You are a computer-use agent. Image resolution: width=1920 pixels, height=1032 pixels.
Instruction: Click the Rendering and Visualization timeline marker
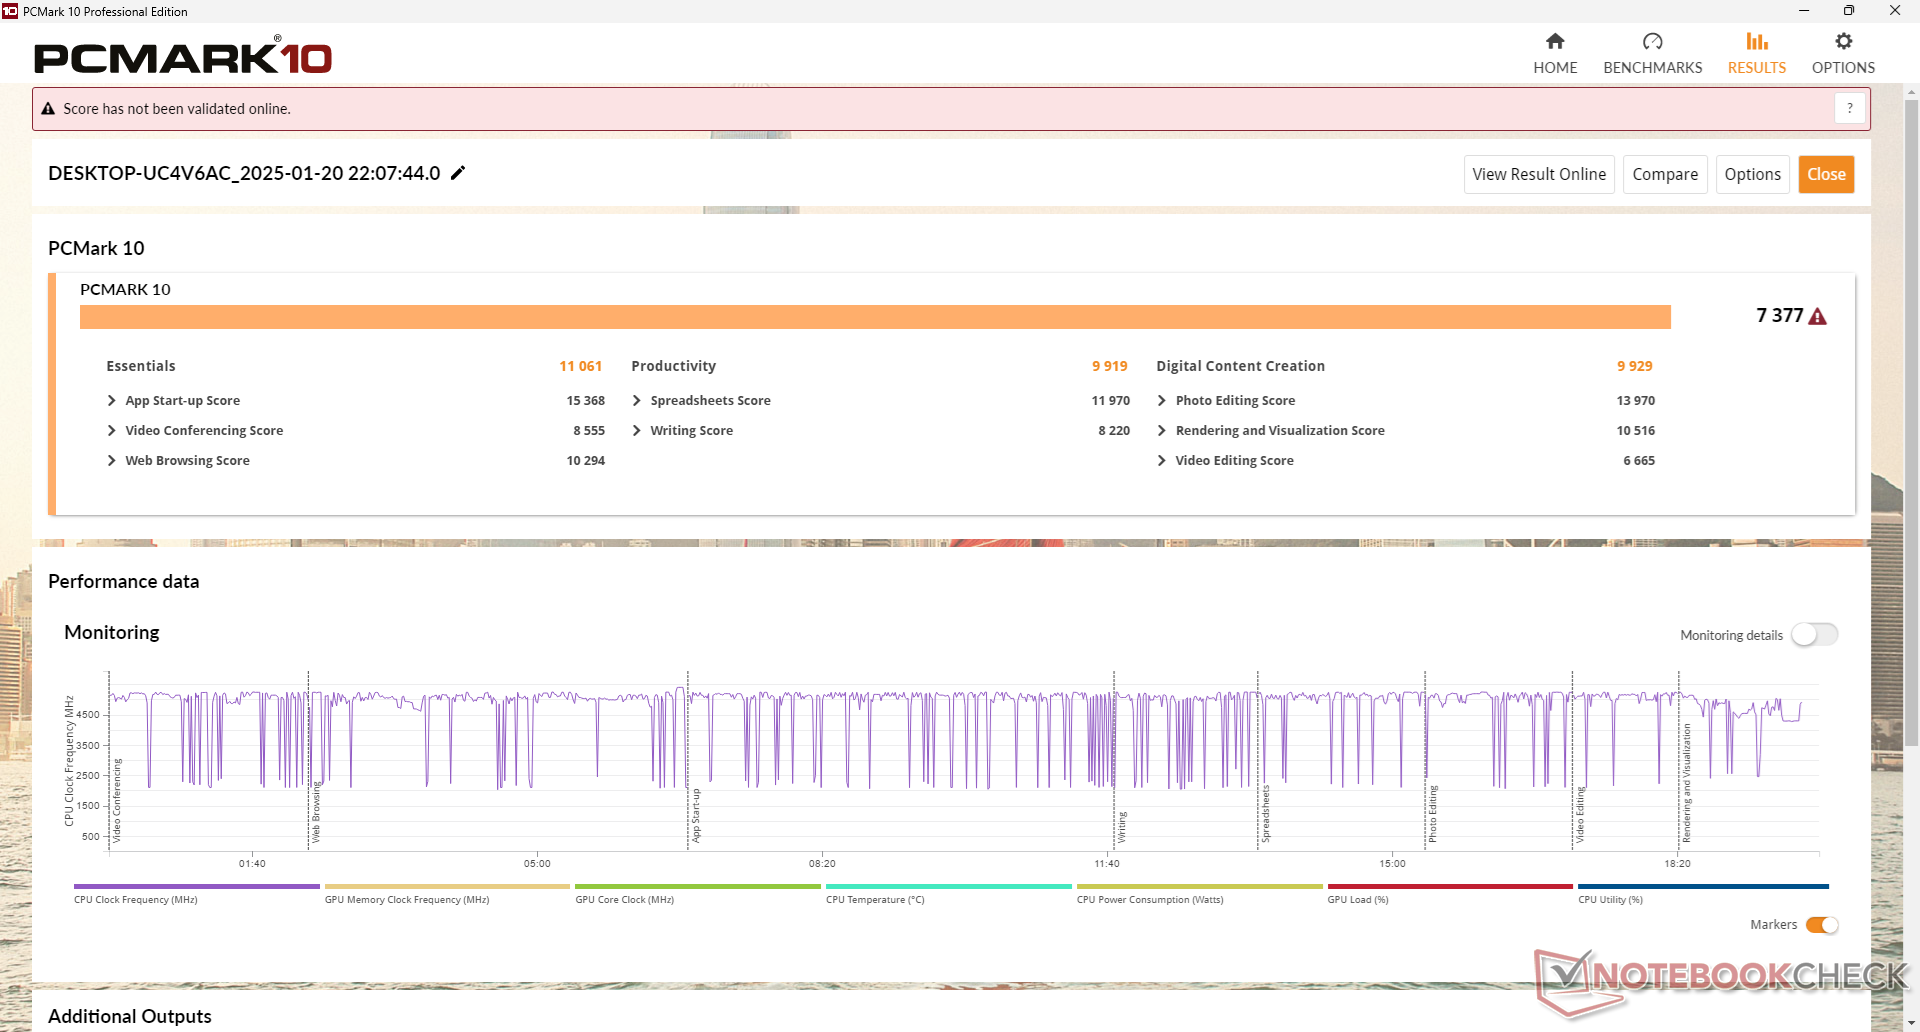[1686, 783]
